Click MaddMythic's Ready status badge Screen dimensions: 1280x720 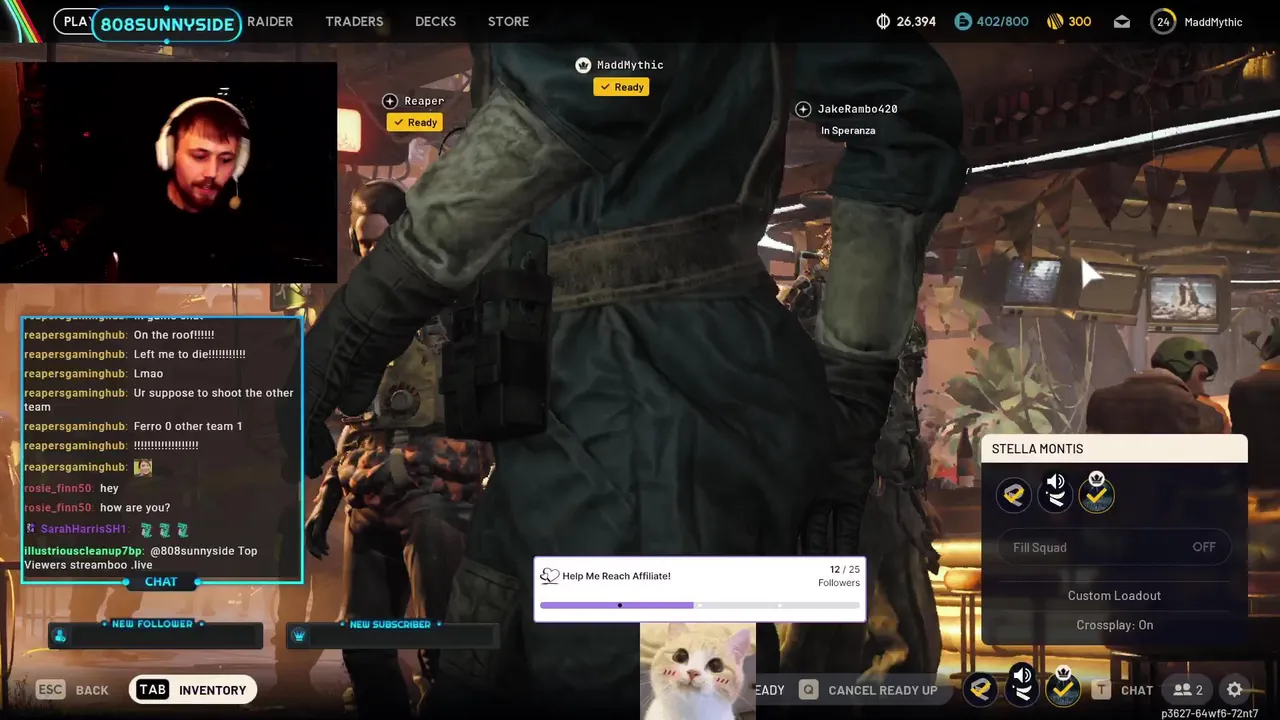coord(622,87)
